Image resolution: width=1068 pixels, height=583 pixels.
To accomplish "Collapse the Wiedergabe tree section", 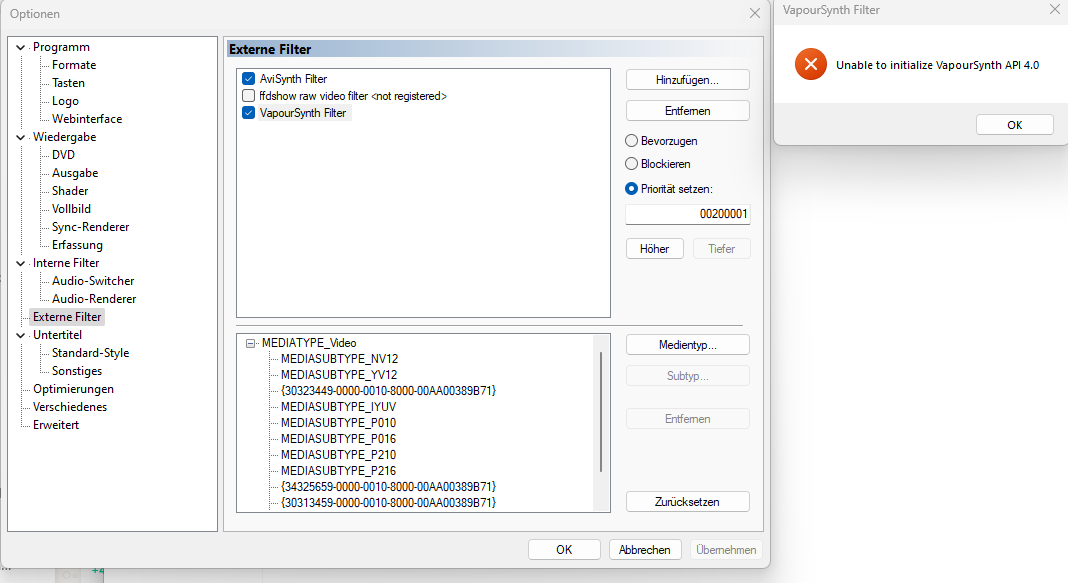I will pos(21,137).
